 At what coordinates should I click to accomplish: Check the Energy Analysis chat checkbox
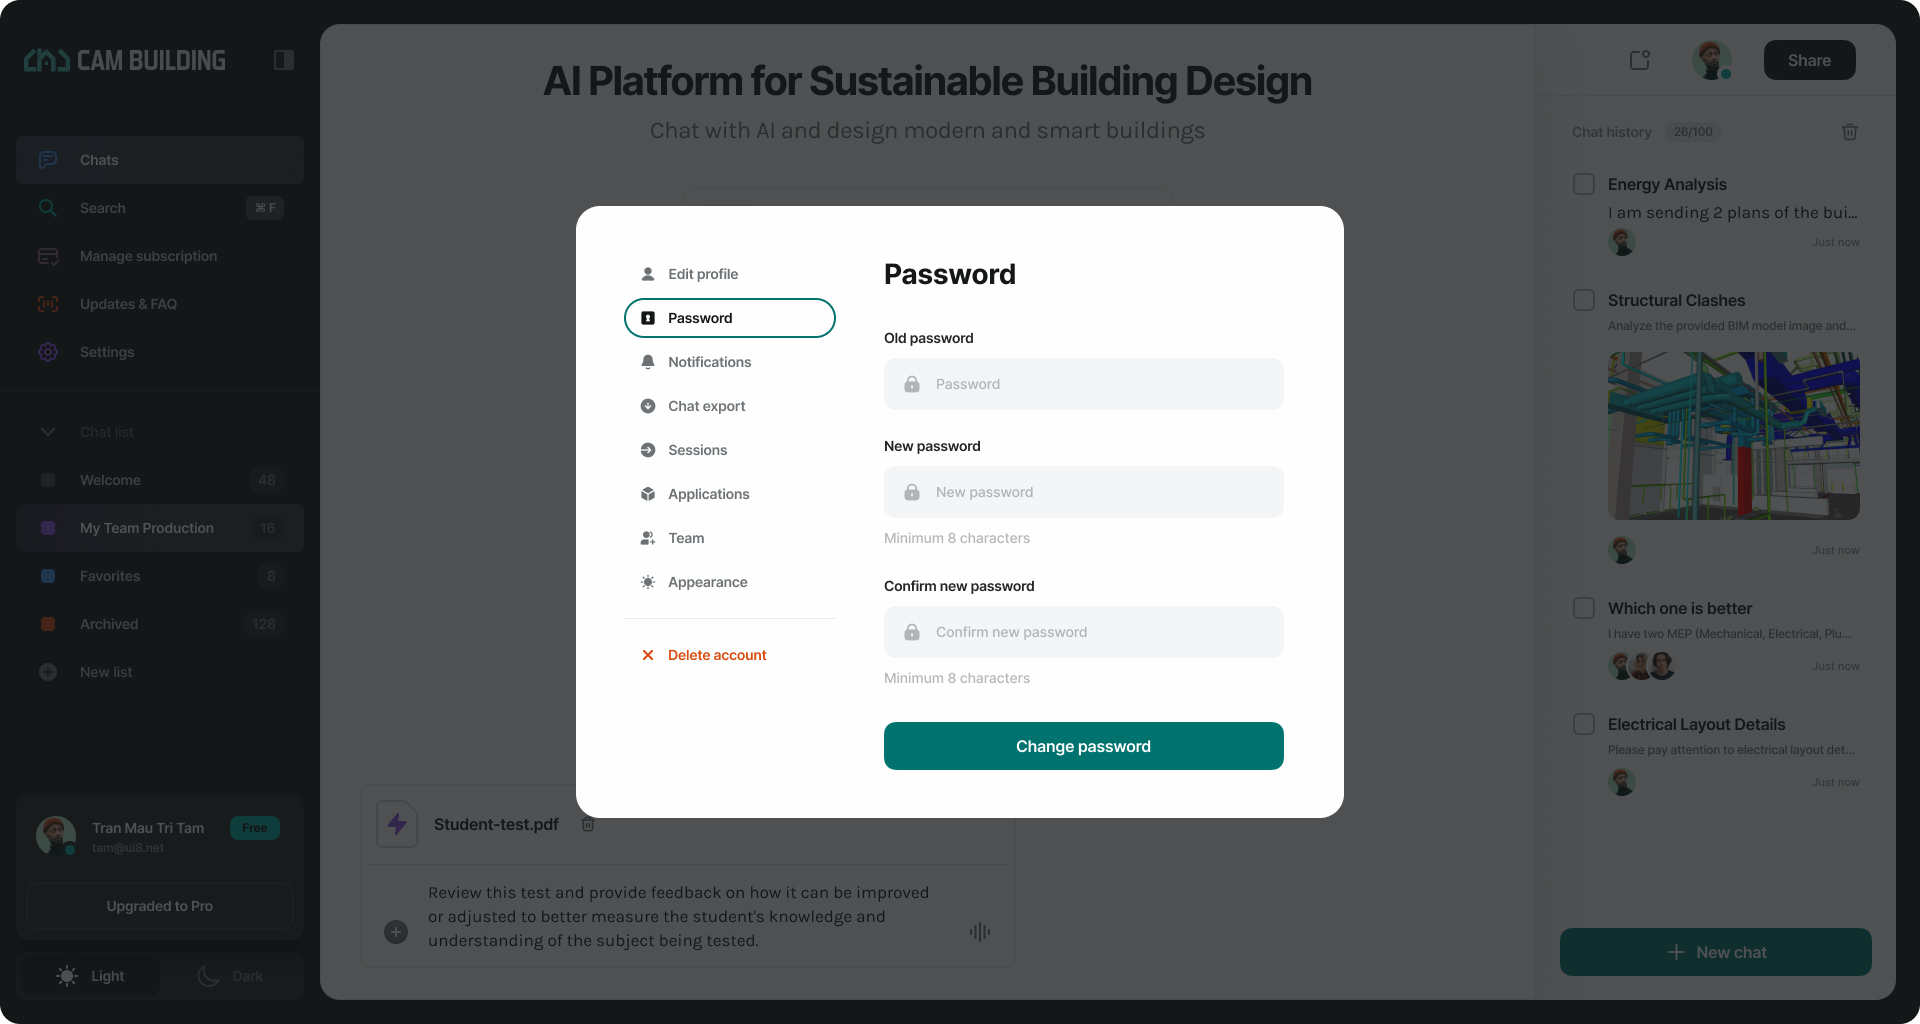coord(1584,184)
